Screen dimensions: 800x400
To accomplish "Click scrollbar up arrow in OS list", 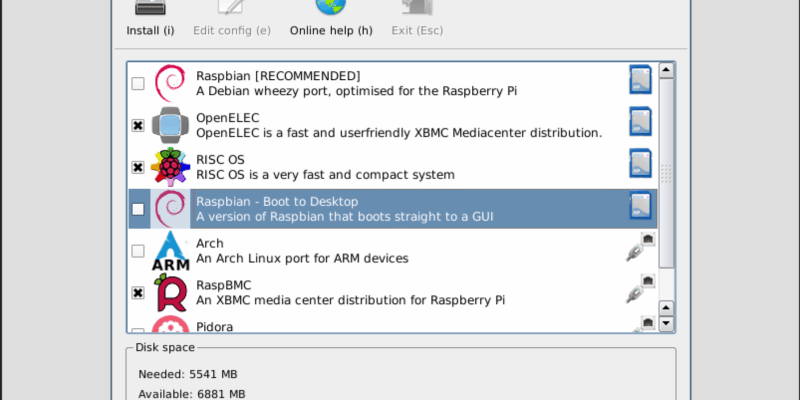I will (x=665, y=70).
